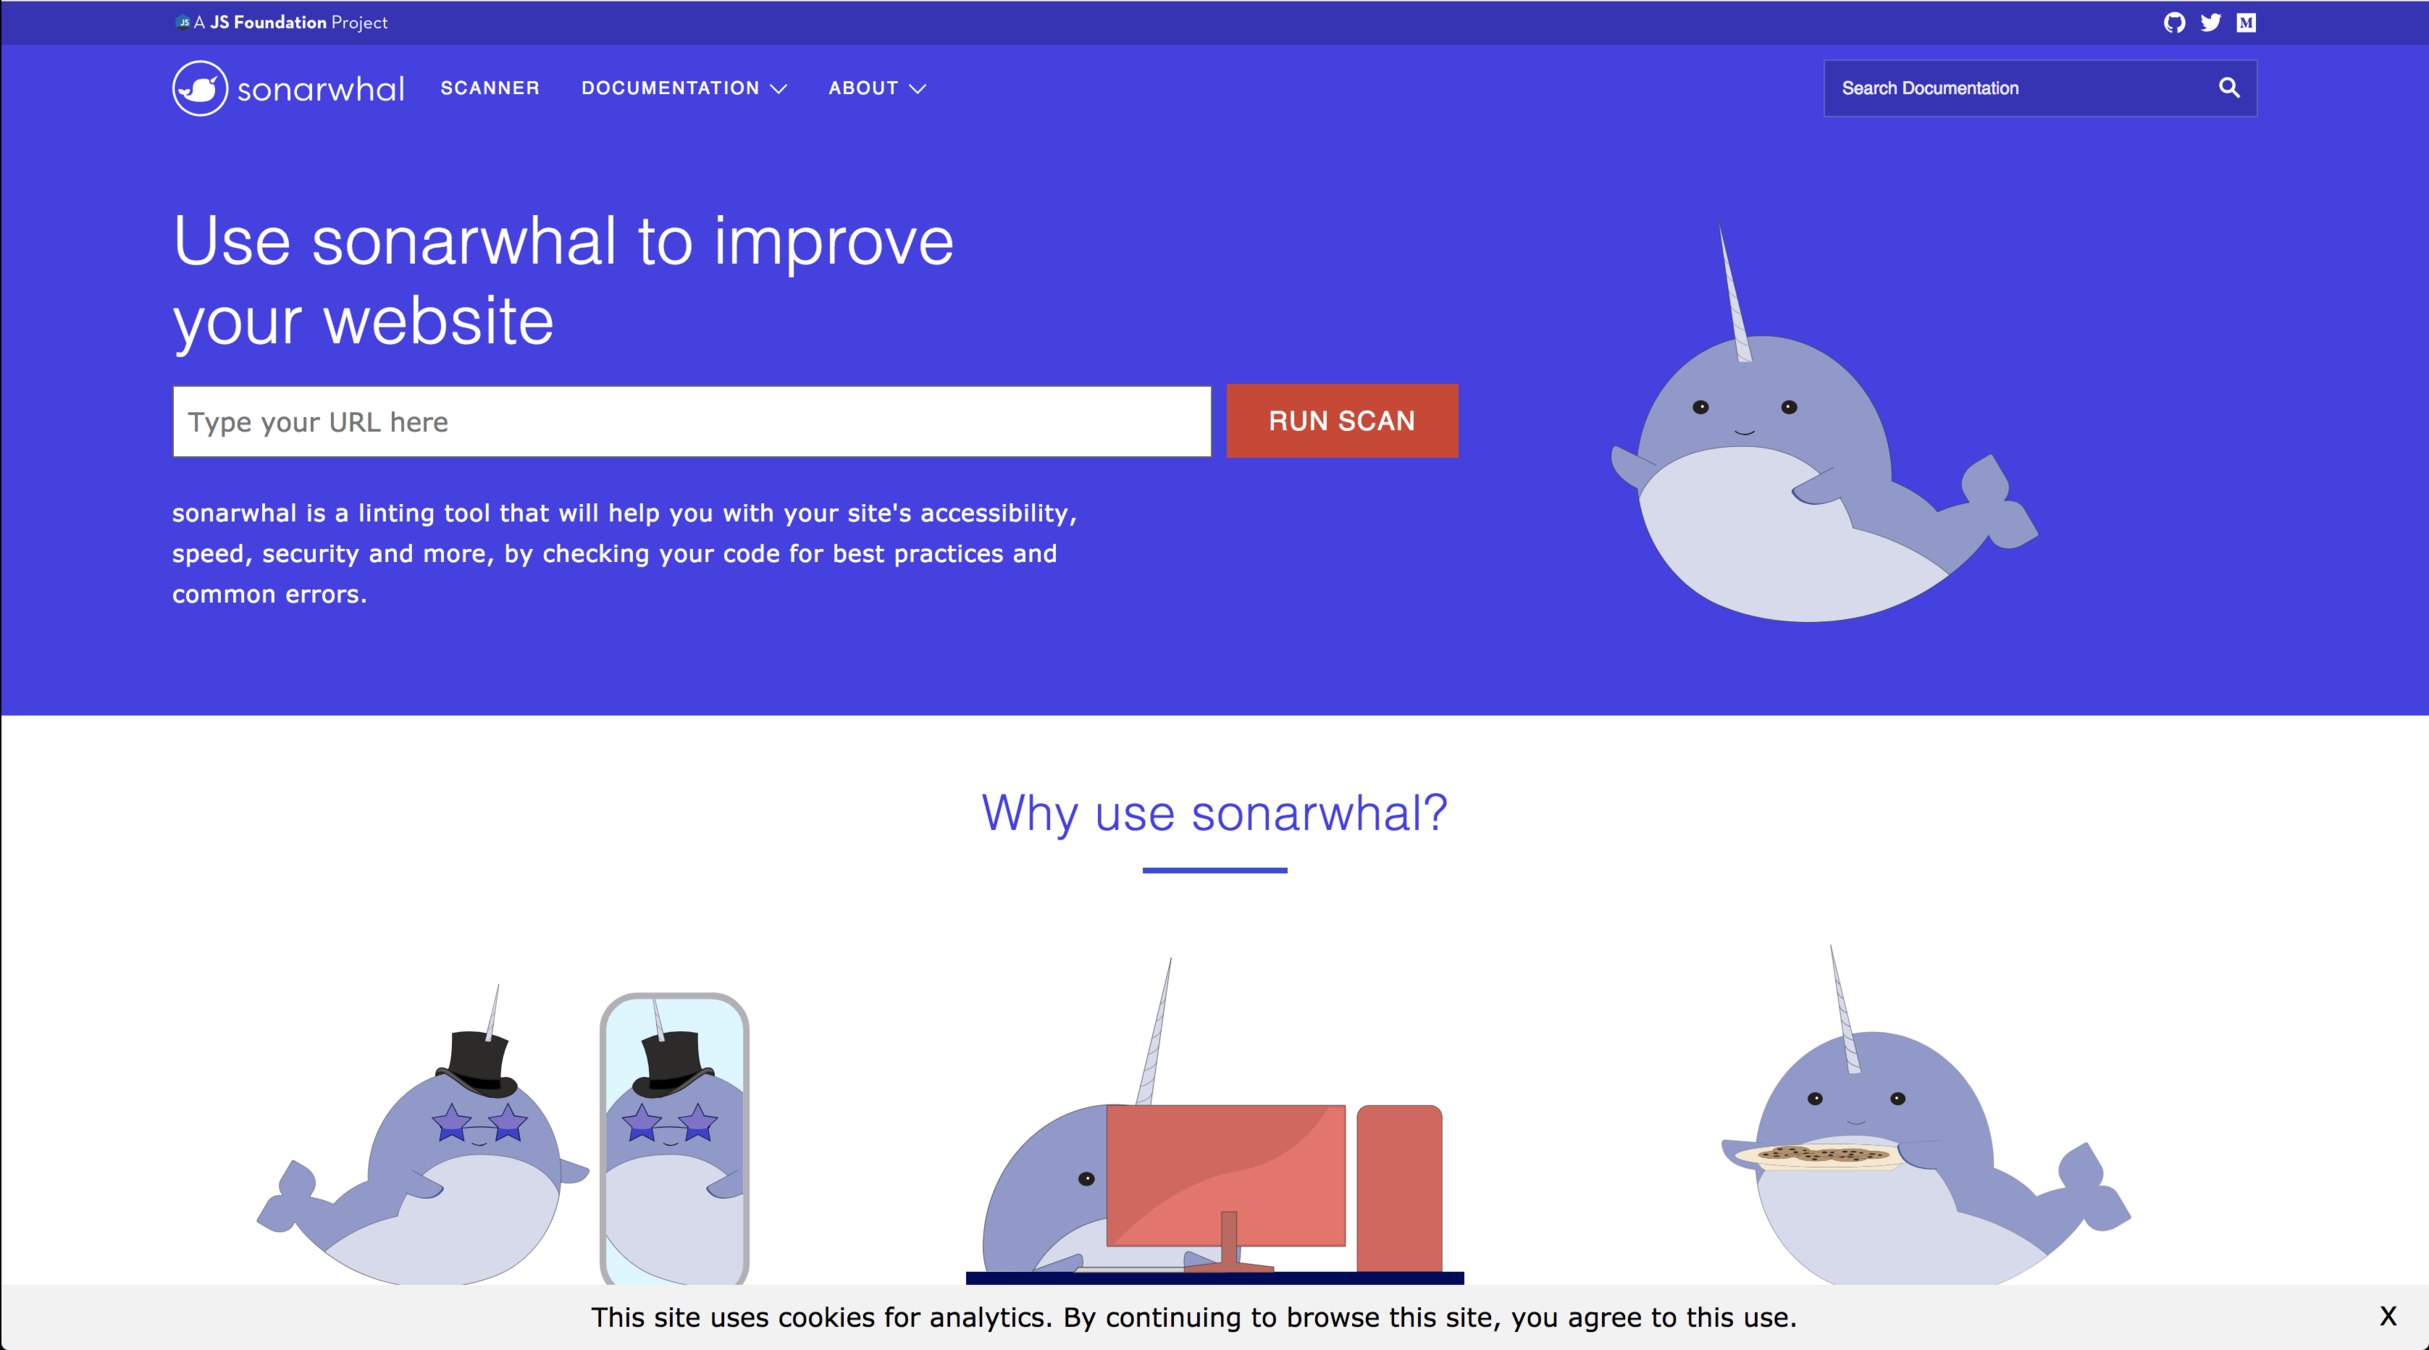This screenshot has width=2429, height=1350.
Task: Expand the About dropdown chevron
Action: coord(917,89)
